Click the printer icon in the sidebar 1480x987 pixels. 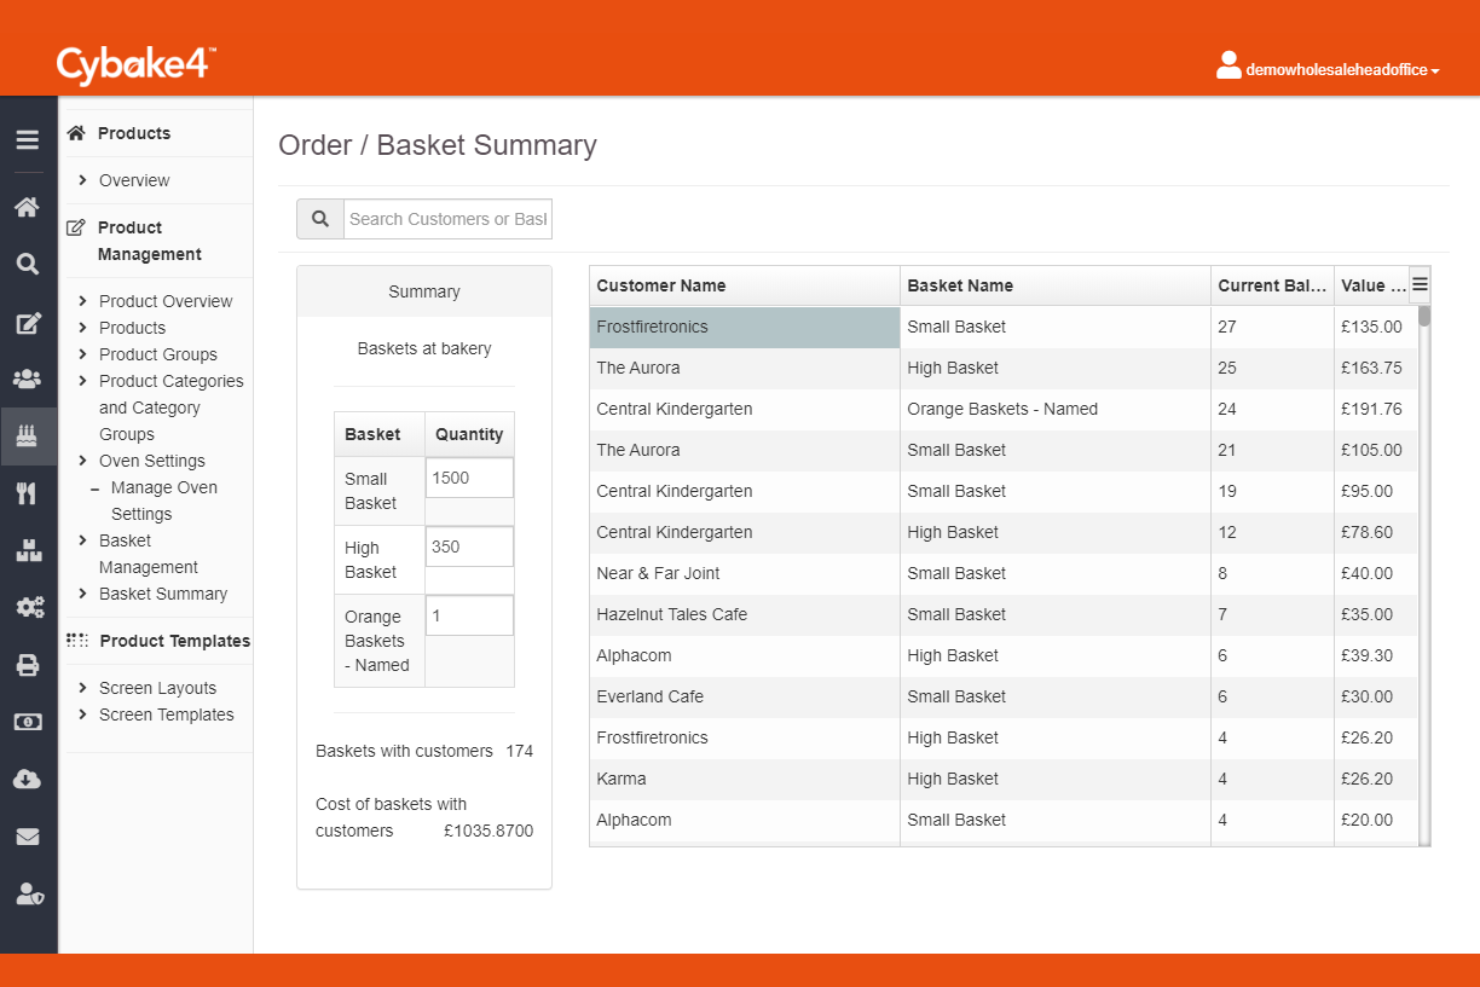pyautogui.click(x=27, y=665)
